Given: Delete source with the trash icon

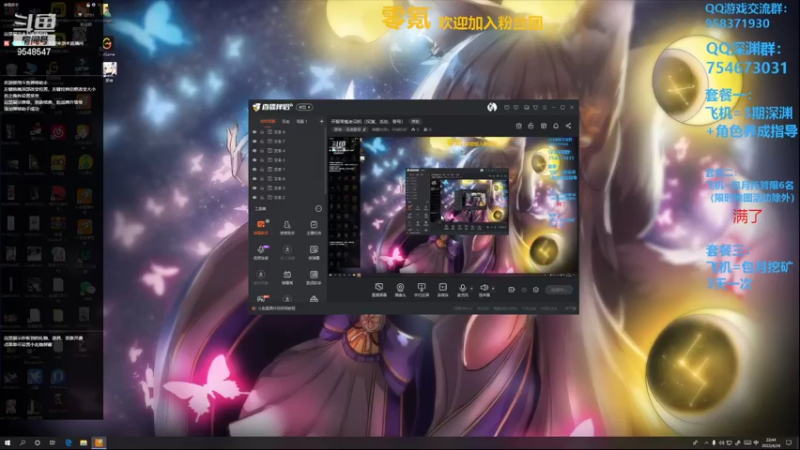Looking at the screenshot, I should point(519,126).
